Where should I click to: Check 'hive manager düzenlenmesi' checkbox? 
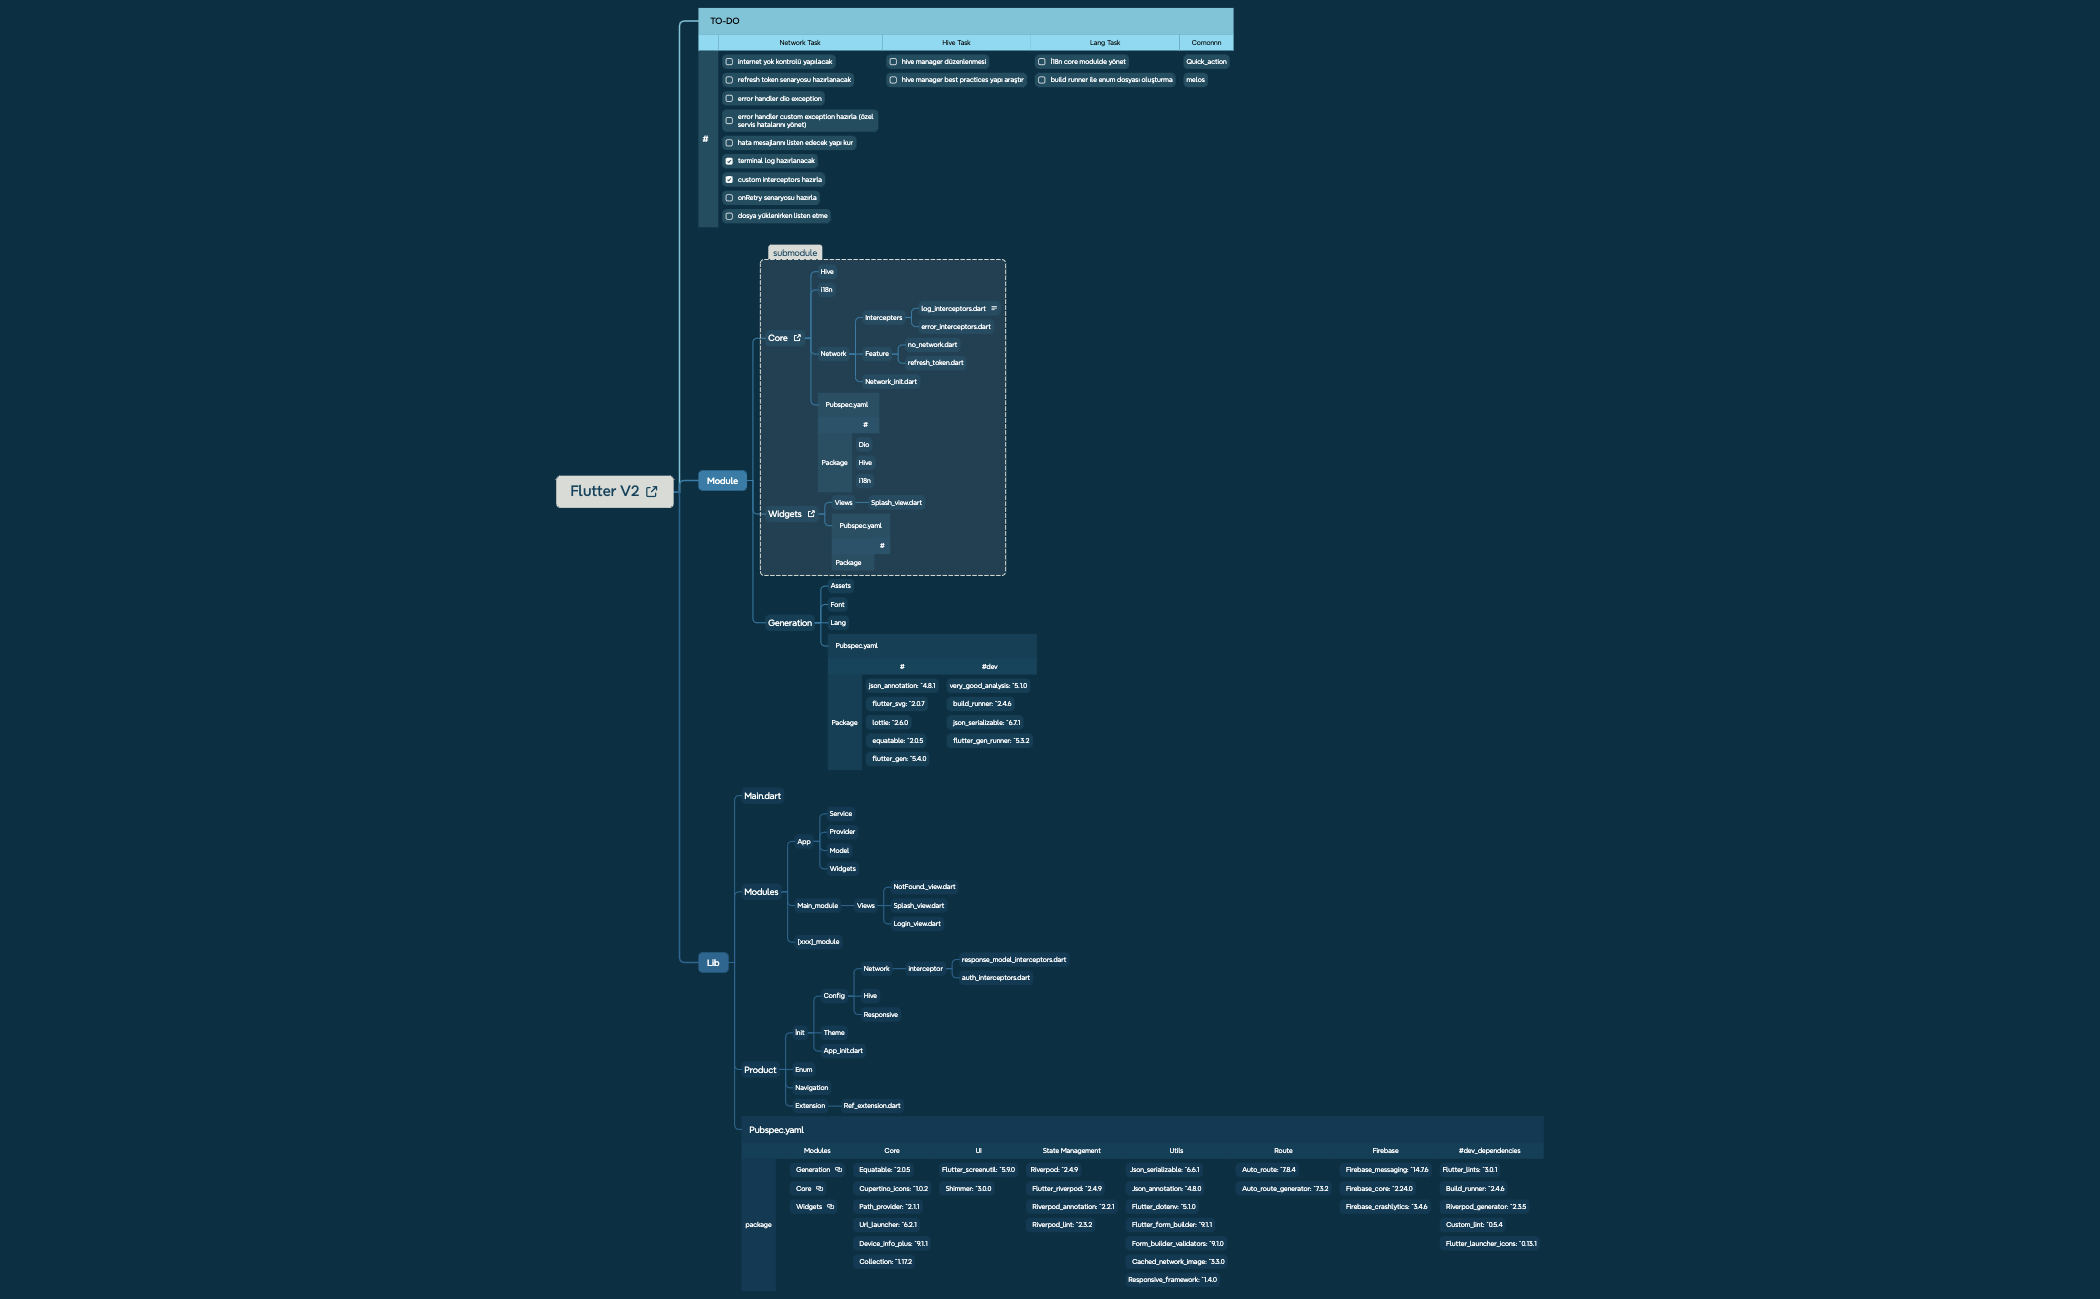pos(893,61)
